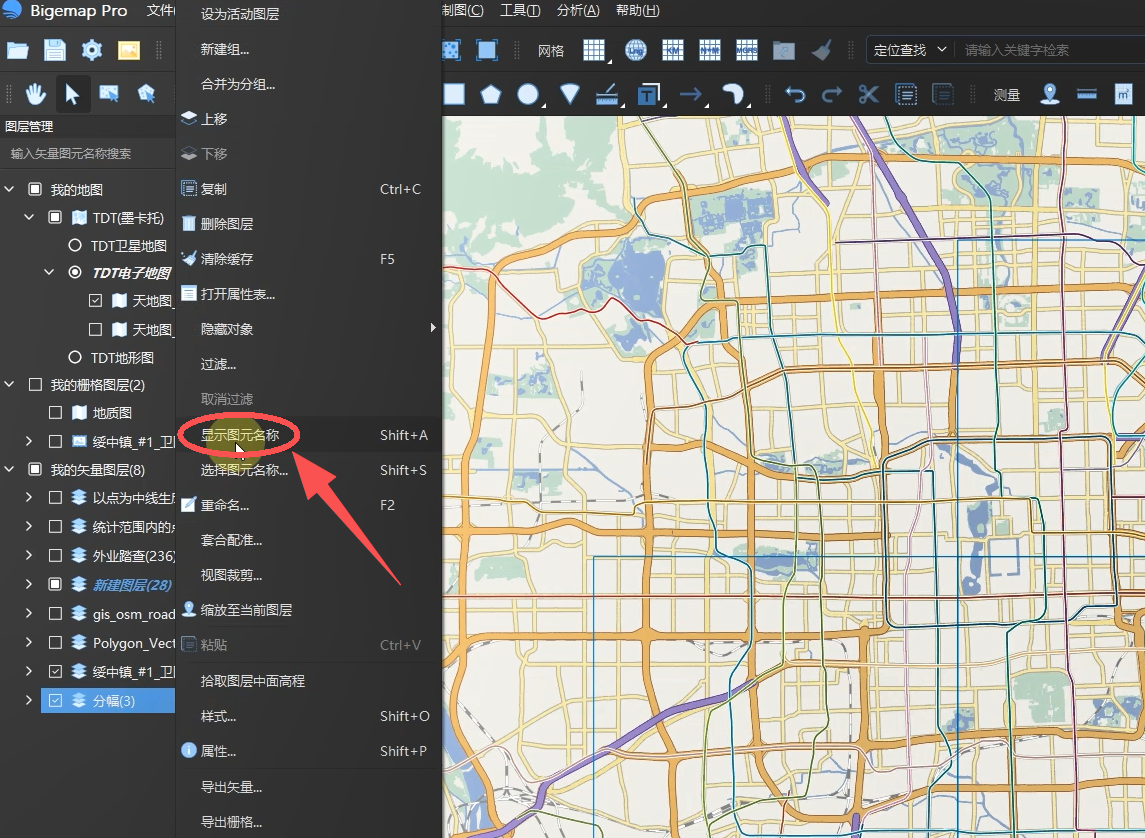
Task: Click the yellow picture icon
Action: click(129, 50)
